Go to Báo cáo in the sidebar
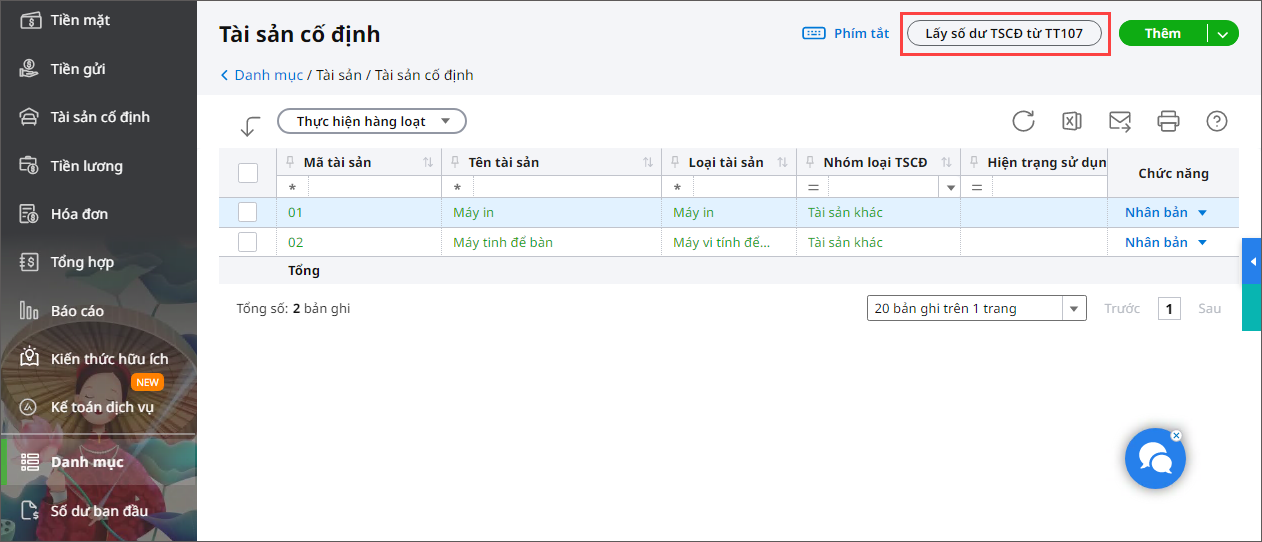 [x=77, y=311]
